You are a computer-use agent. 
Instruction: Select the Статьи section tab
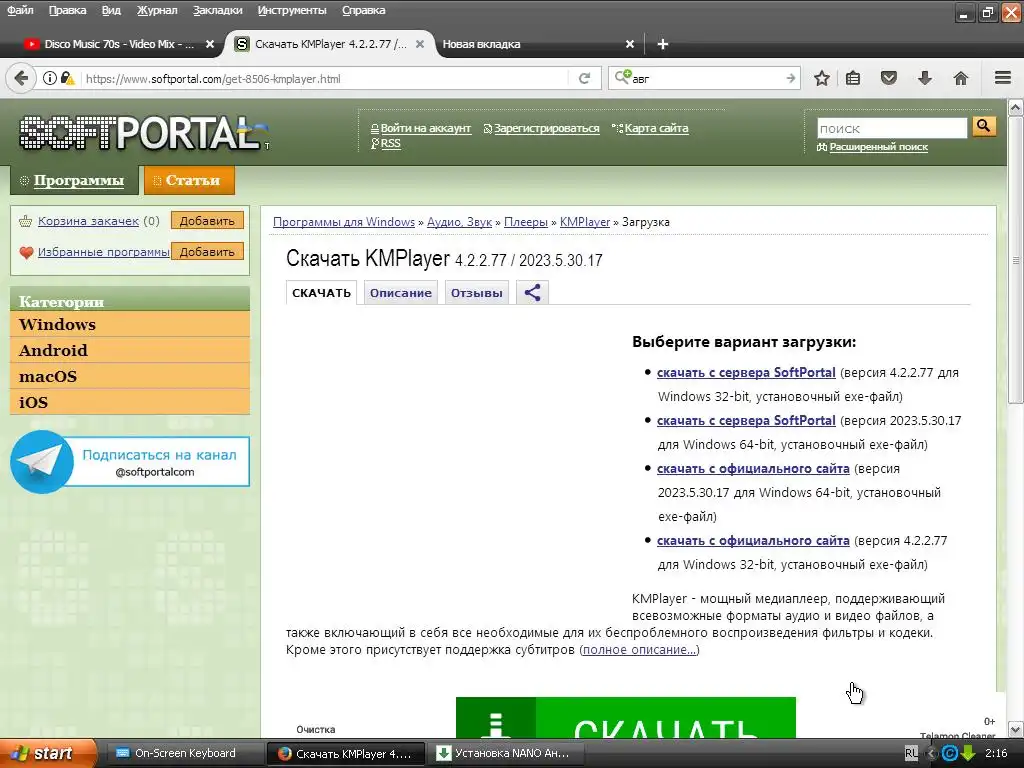click(189, 180)
